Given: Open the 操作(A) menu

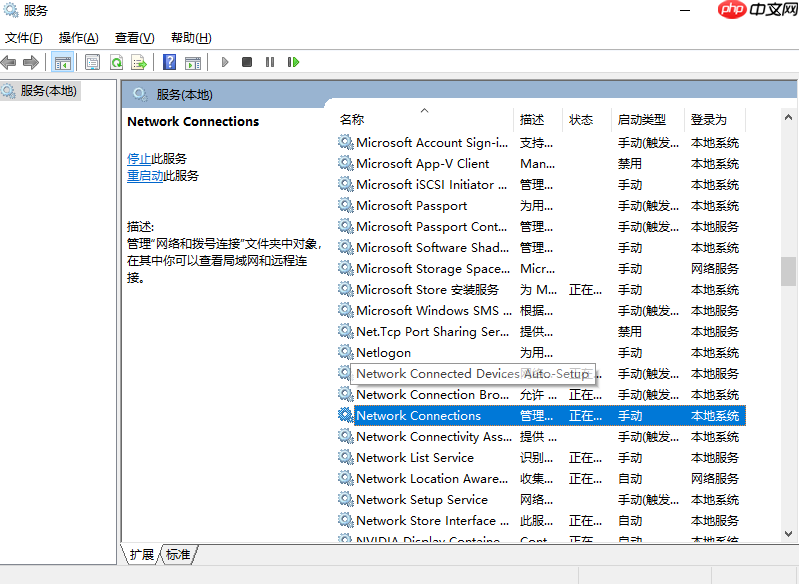Looking at the screenshot, I should [78, 38].
